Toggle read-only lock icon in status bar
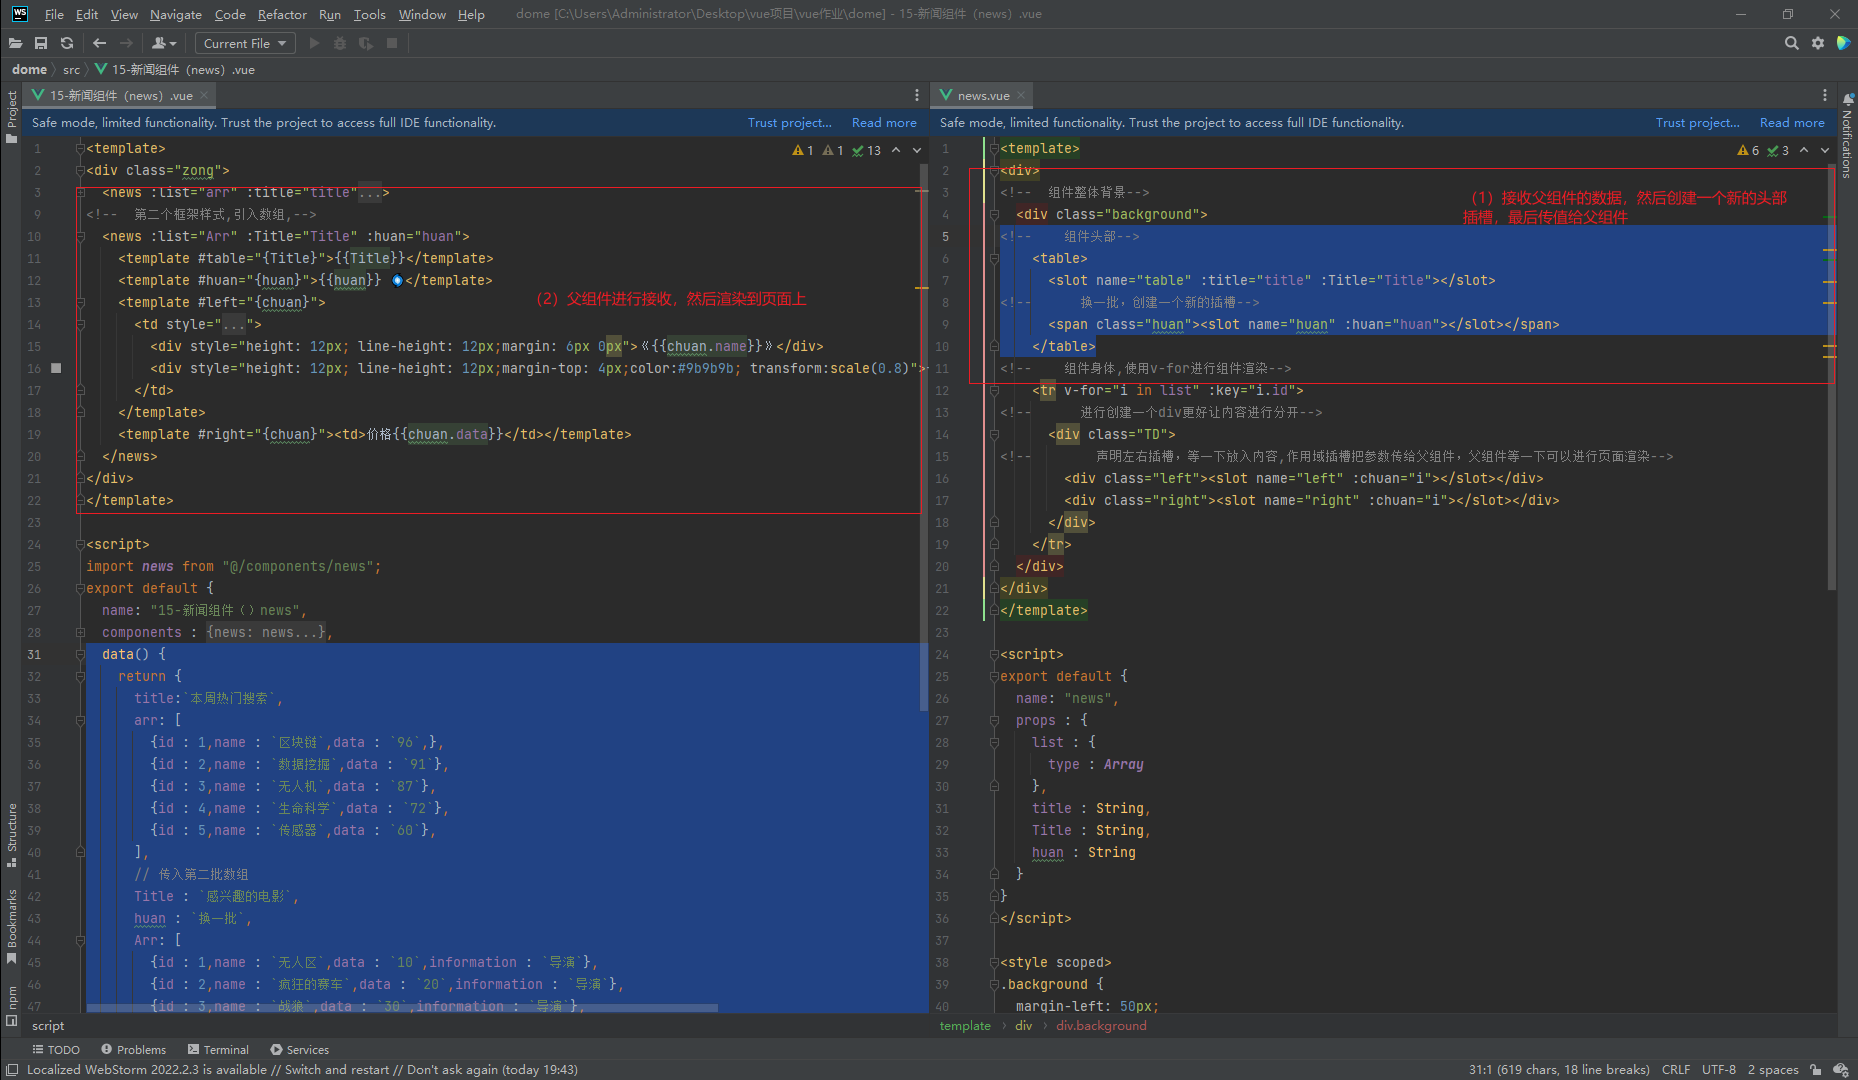The height and width of the screenshot is (1080, 1858). [1816, 1069]
